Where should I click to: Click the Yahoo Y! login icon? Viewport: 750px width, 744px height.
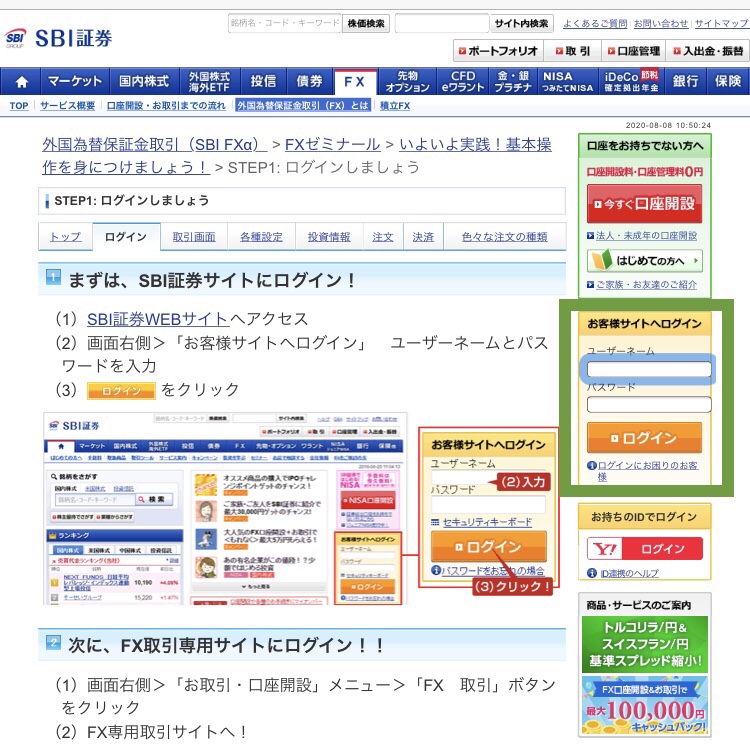pyautogui.click(x=605, y=548)
